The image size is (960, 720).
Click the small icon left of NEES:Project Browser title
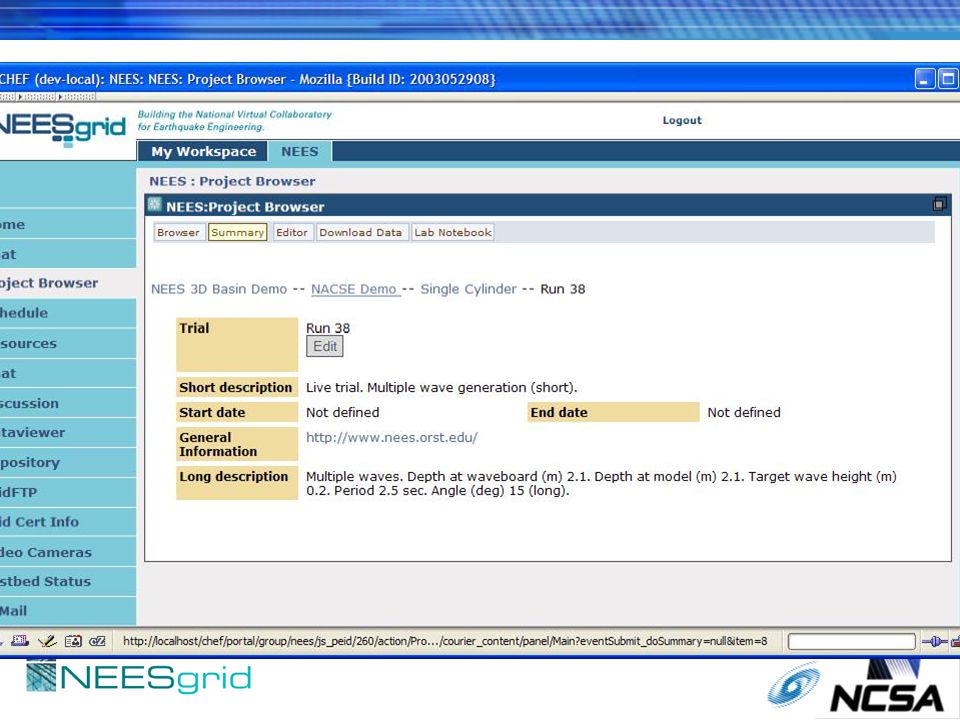[x=154, y=204]
